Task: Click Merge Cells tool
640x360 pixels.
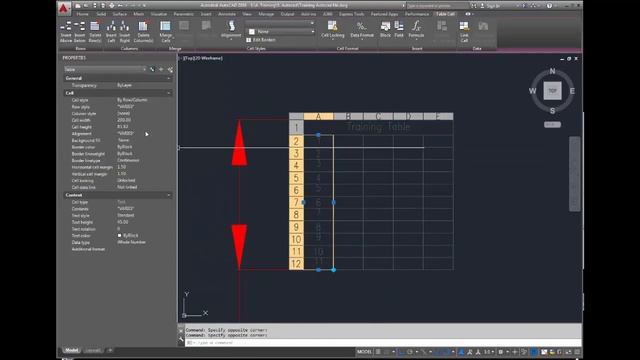Action: coord(165,32)
